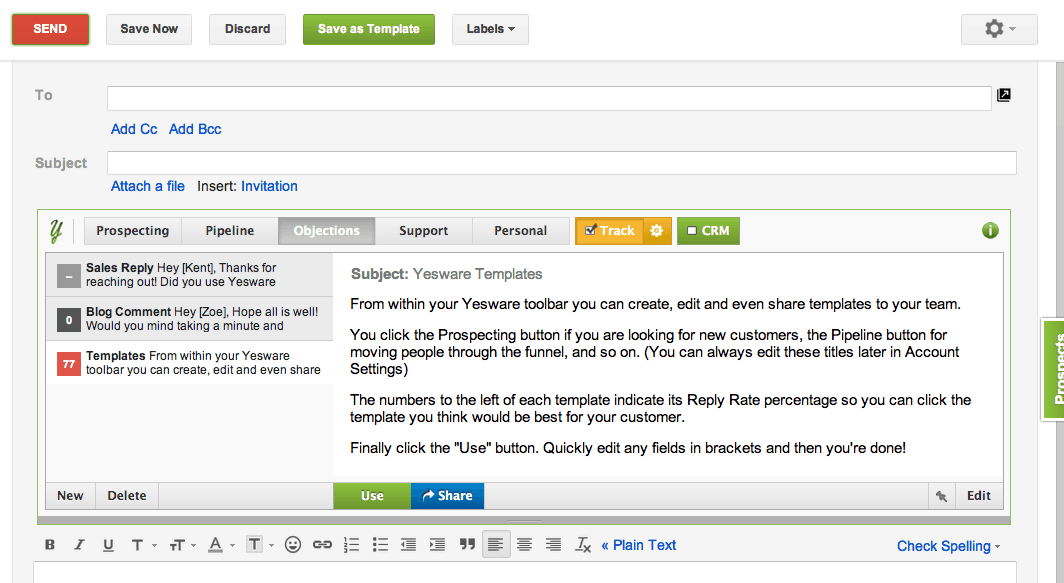Image resolution: width=1064 pixels, height=583 pixels.
Task: Open the Labels dropdown
Action: [x=490, y=29]
